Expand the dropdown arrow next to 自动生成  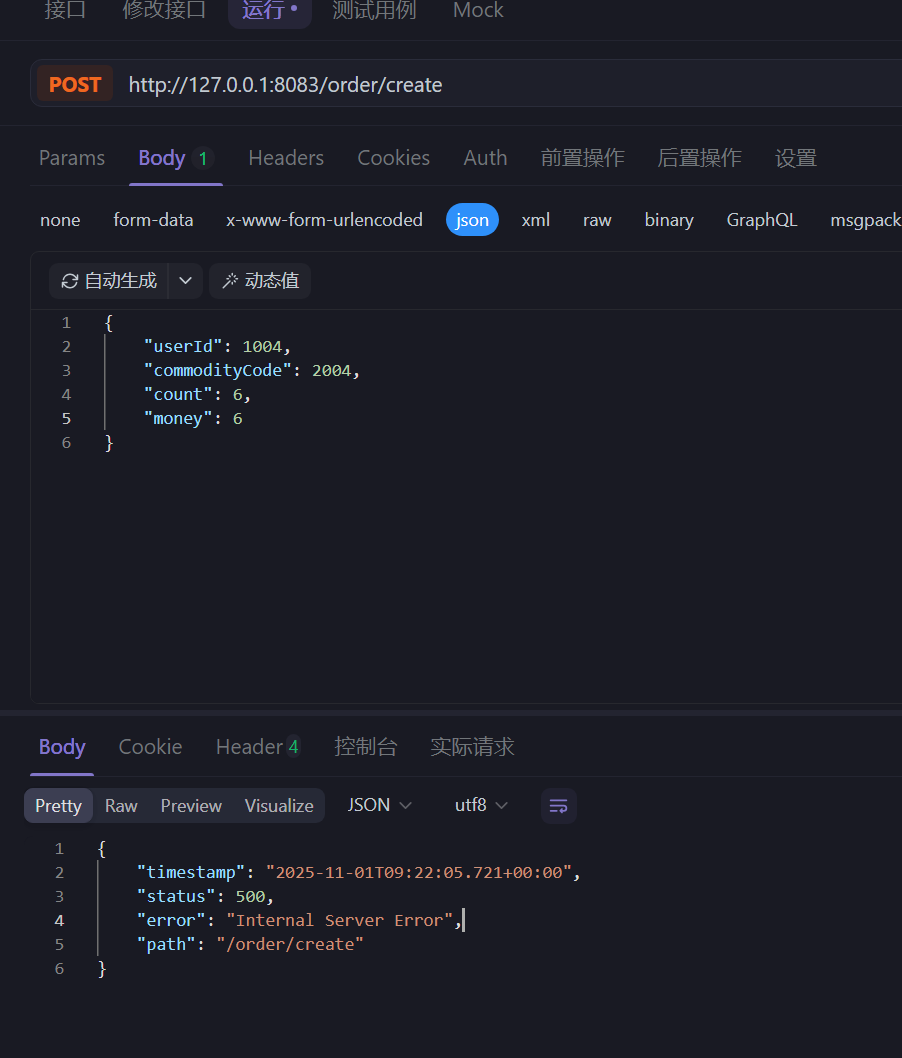(x=184, y=281)
